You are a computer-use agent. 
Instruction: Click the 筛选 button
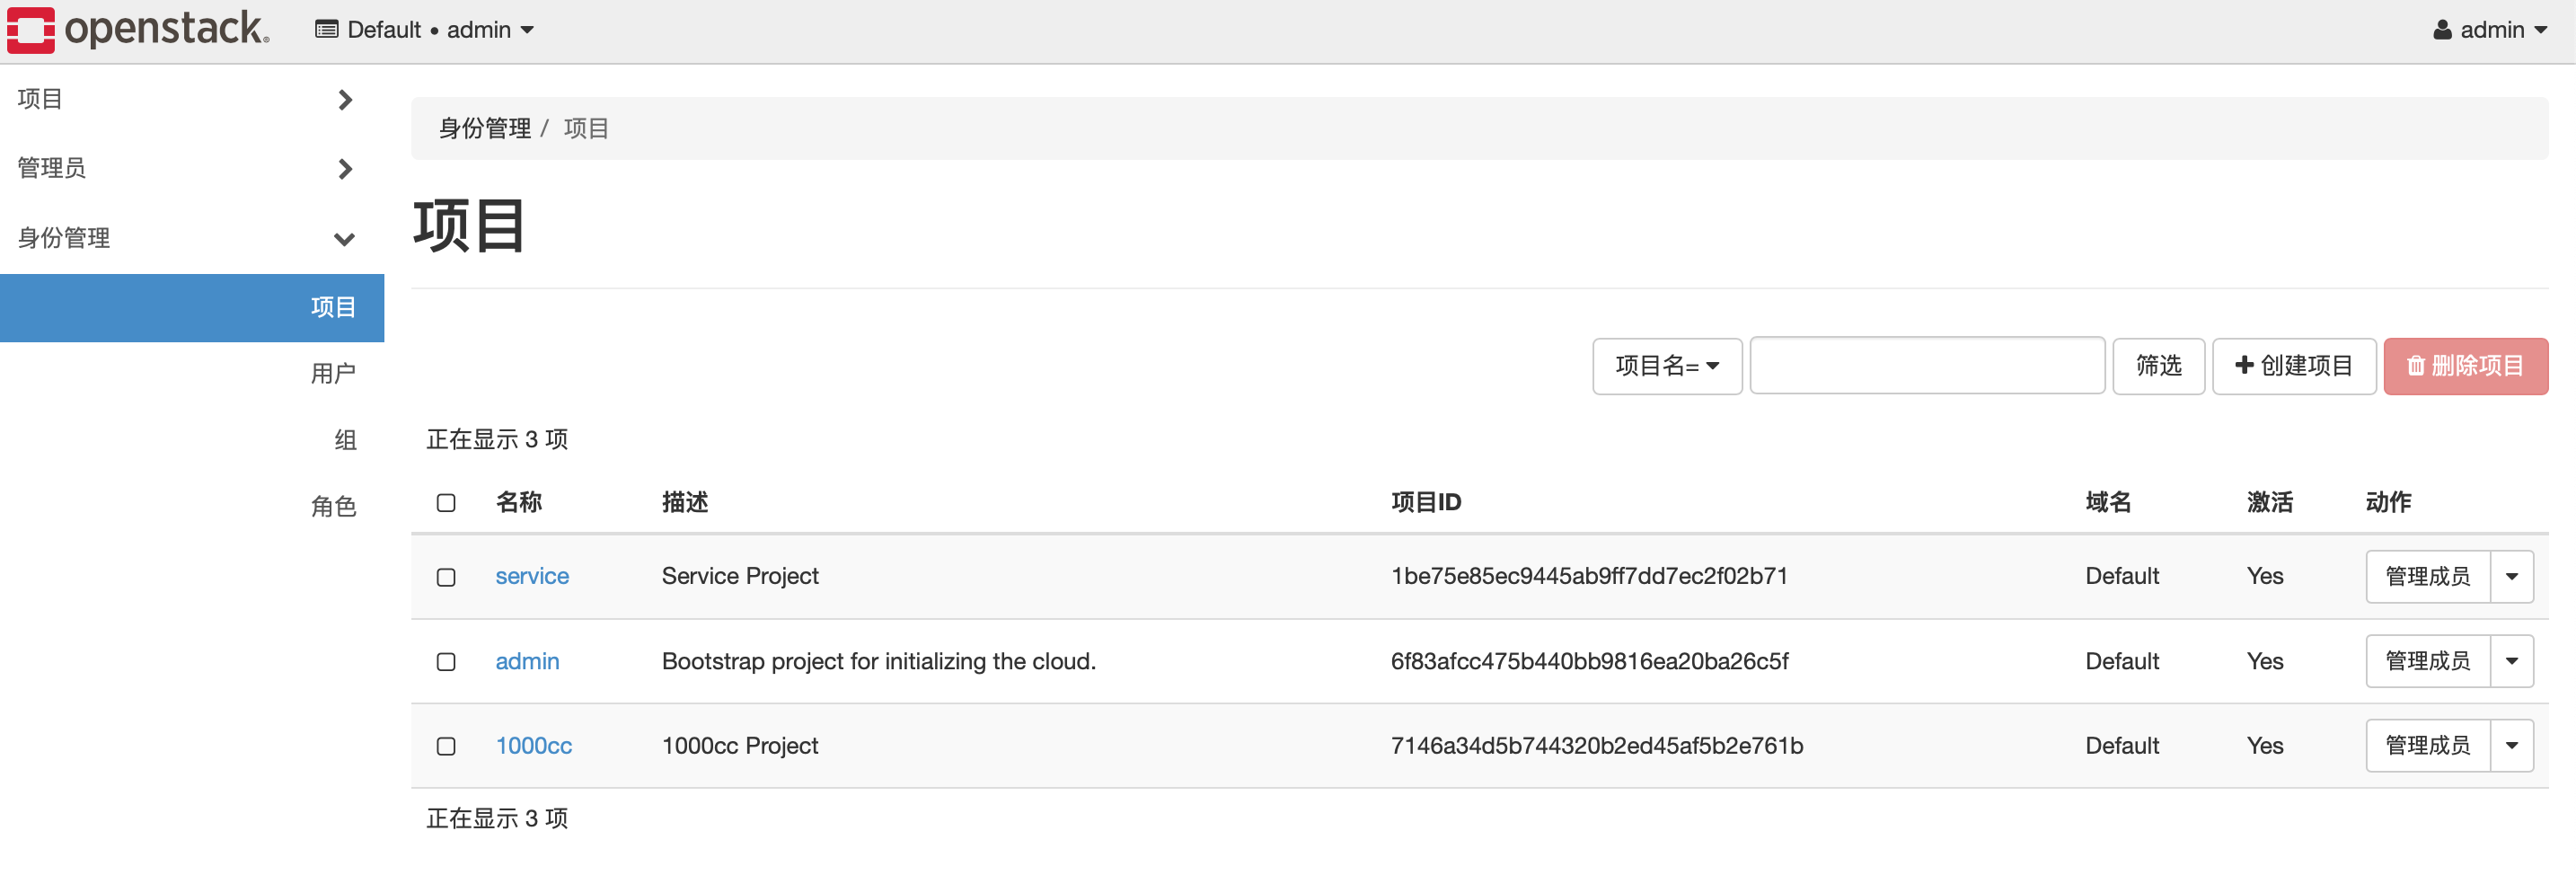coord(2158,366)
